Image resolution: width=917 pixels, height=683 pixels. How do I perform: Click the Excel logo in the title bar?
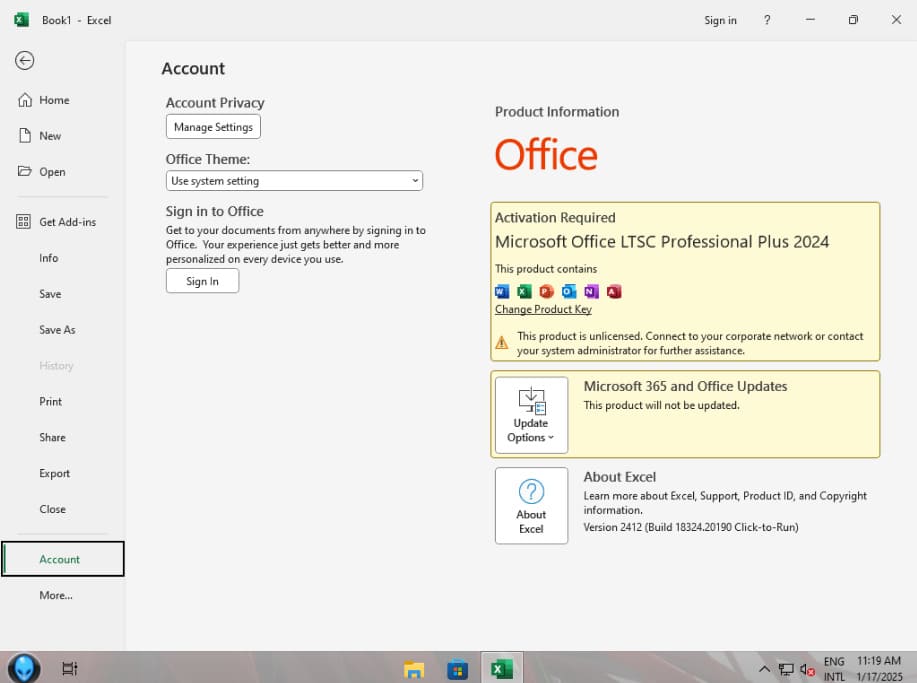click(21, 20)
